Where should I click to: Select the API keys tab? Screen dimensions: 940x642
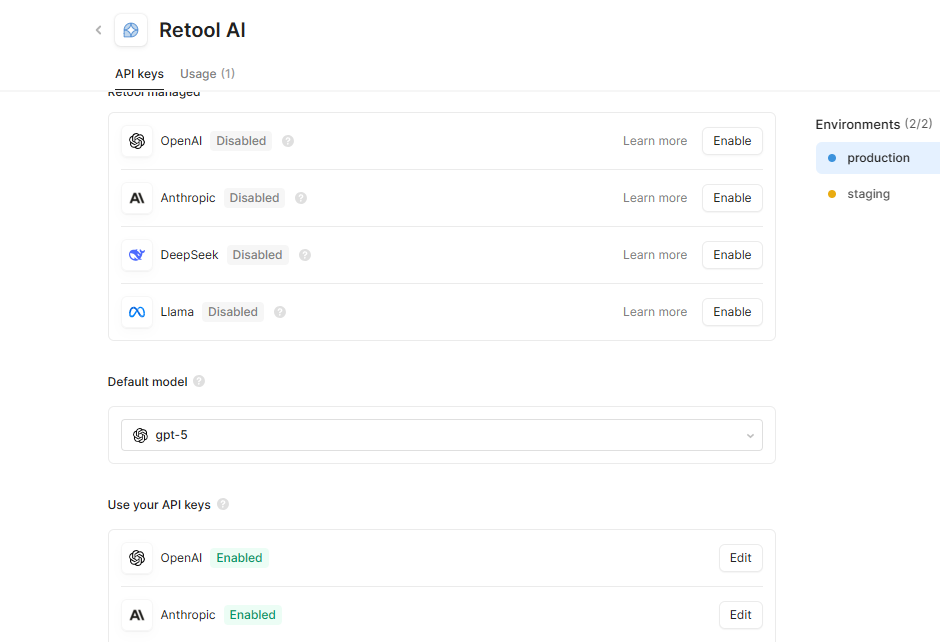[x=139, y=74]
